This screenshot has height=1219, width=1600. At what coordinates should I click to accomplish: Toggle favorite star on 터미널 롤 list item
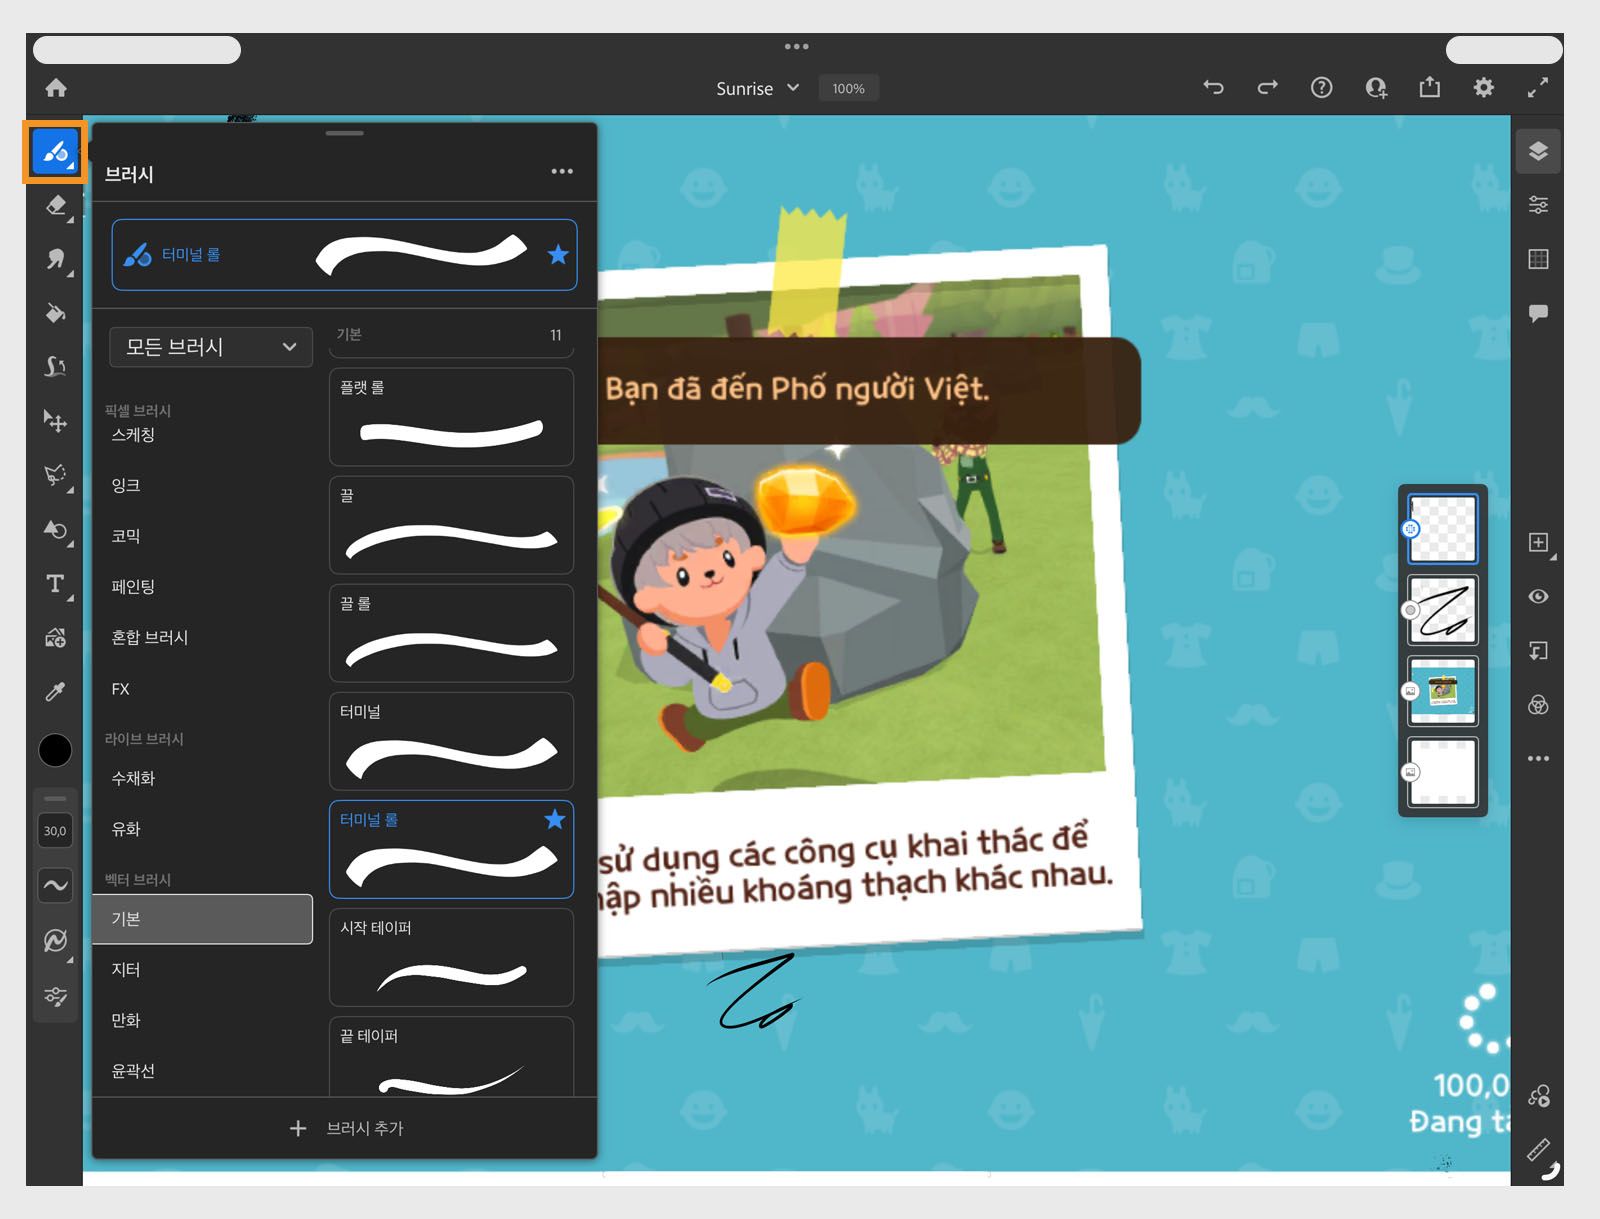(x=555, y=820)
